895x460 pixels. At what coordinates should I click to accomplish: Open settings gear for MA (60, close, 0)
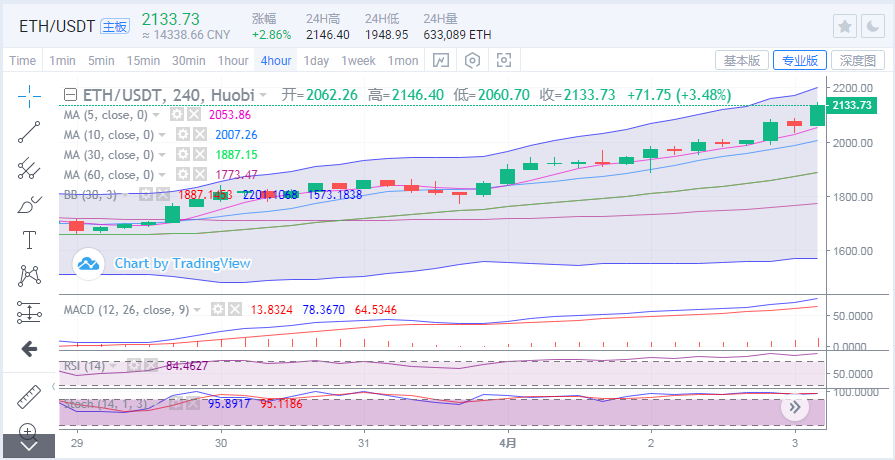pos(182,175)
